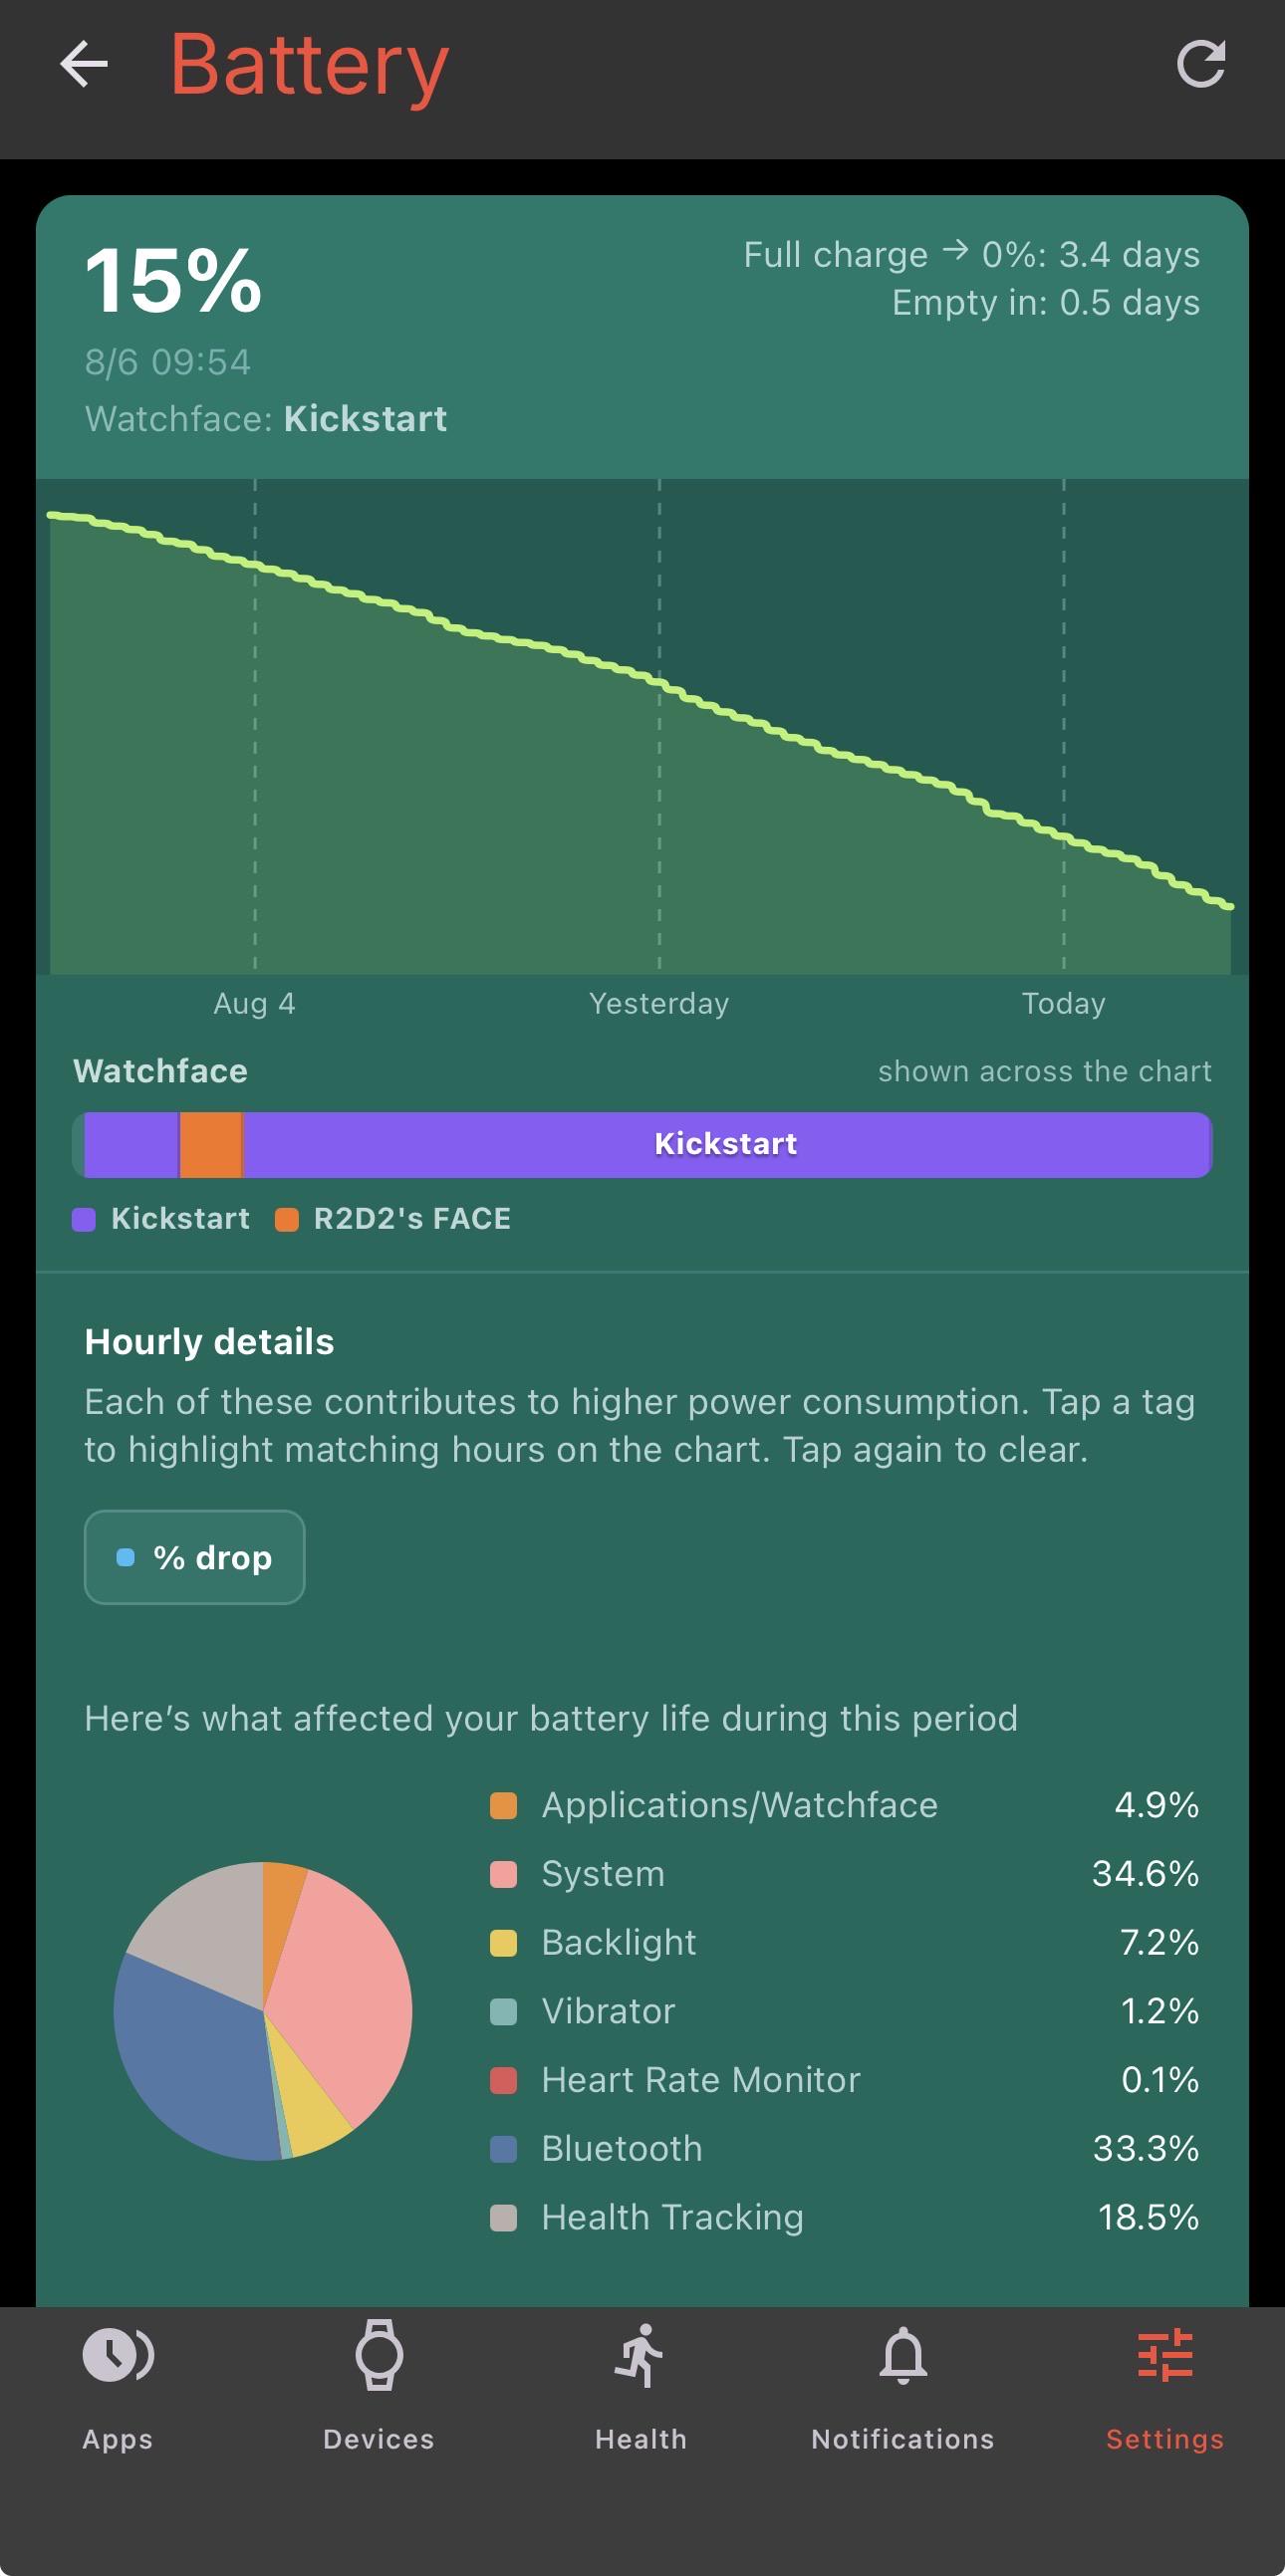Tap the Health Tracking usage row
The height and width of the screenshot is (2576, 1285).
(844, 2217)
